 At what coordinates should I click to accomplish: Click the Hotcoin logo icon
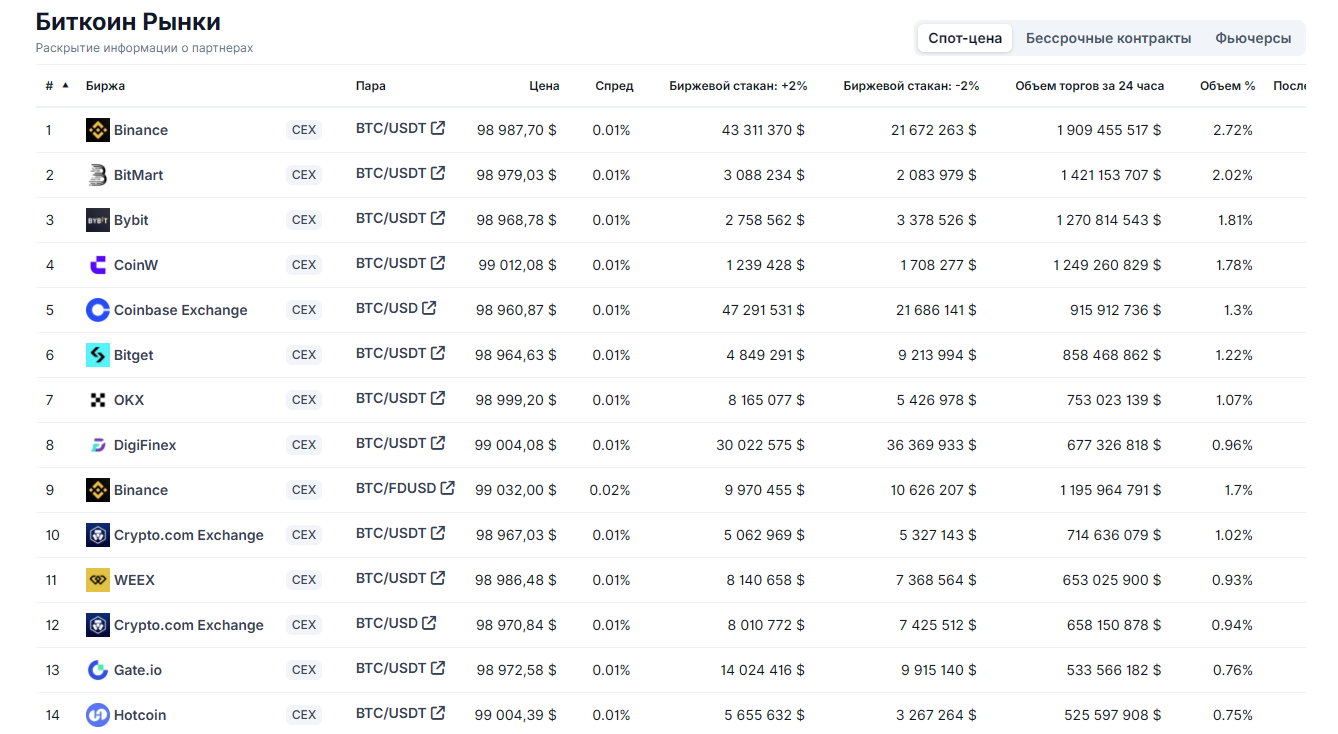tap(97, 715)
